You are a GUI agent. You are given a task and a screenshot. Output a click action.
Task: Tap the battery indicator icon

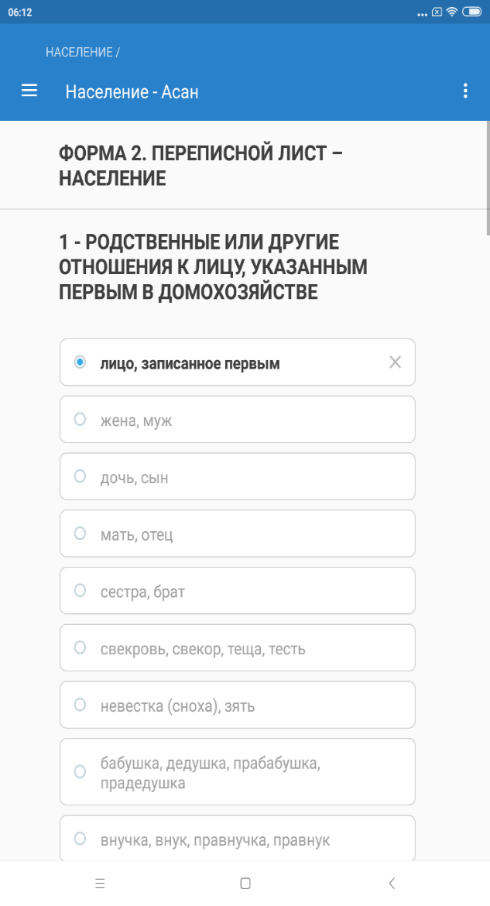click(x=472, y=12)
